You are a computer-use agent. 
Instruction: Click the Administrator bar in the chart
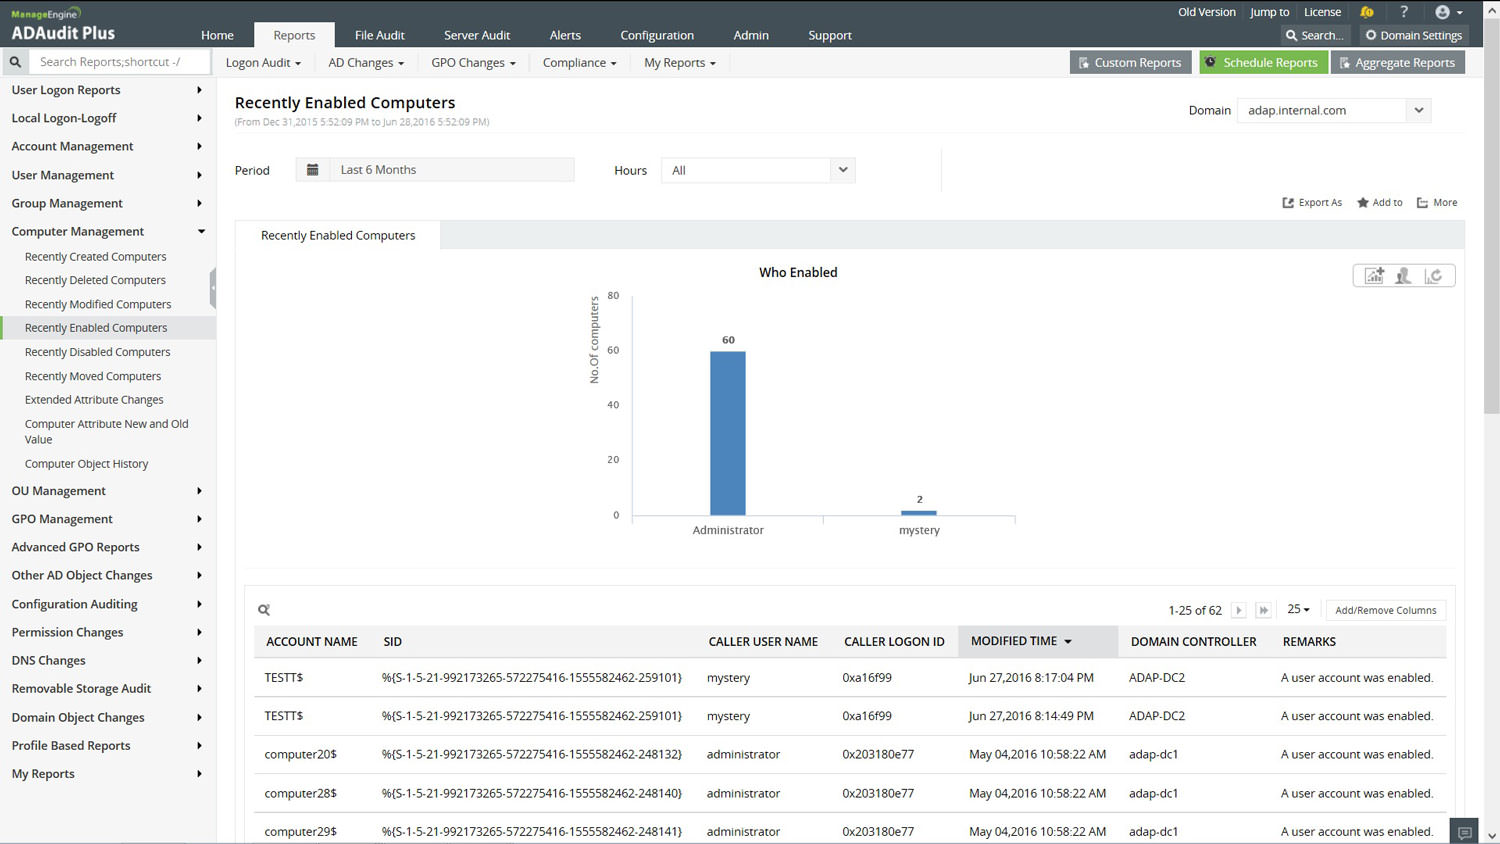[x=727, y=432]
